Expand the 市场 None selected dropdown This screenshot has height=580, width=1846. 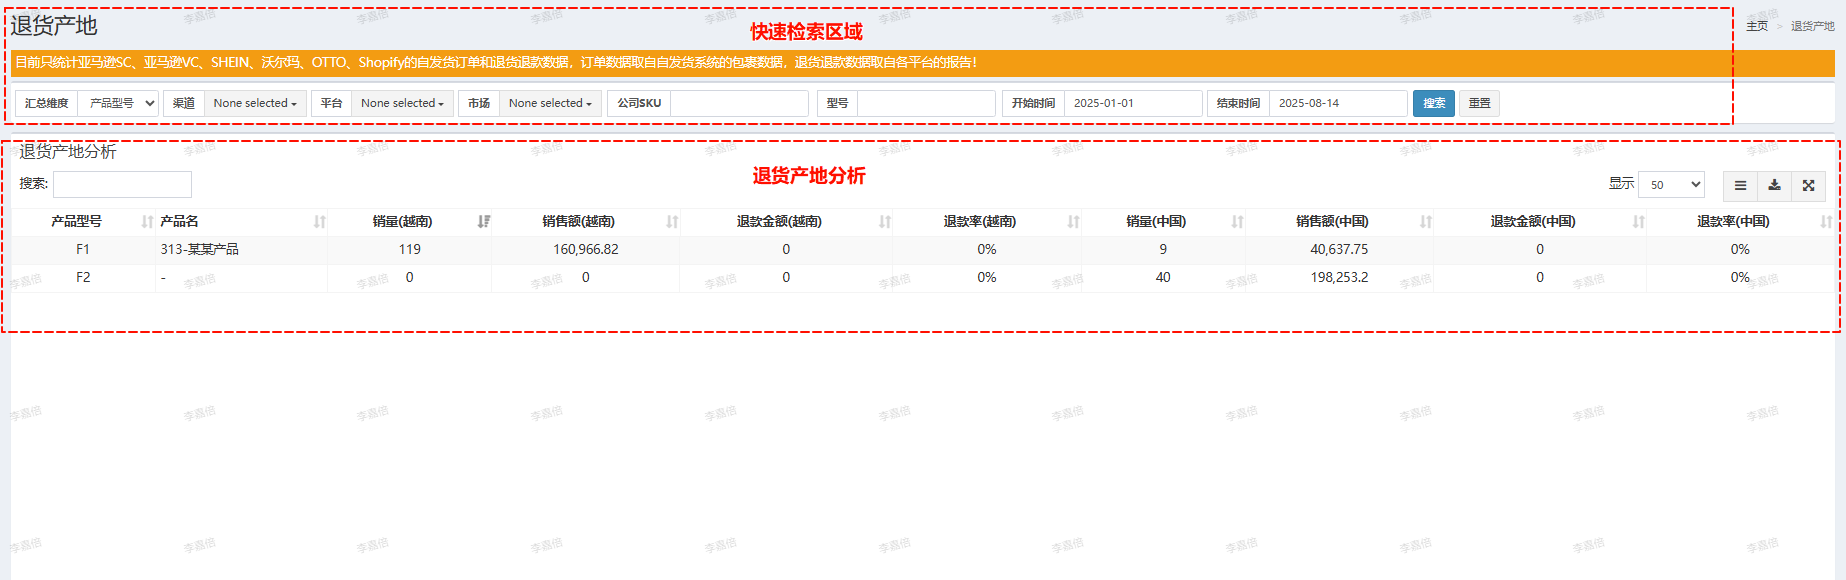[x=550, y=103]
